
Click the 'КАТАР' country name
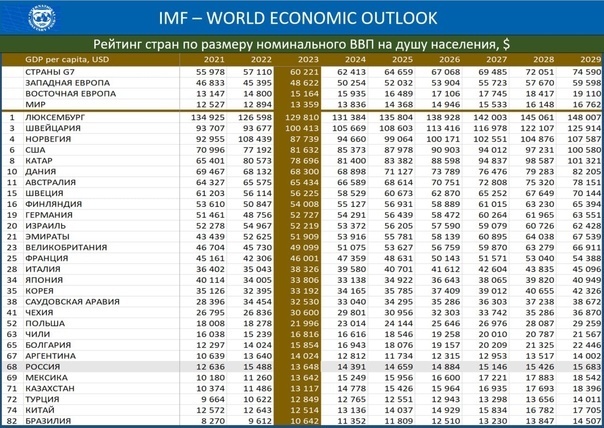[x=39, y=161]
